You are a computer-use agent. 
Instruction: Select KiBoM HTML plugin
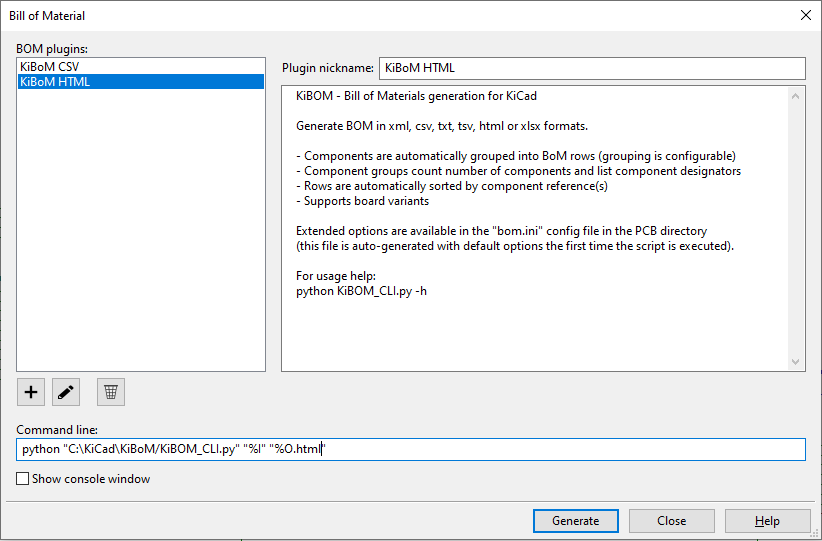coord(140,82)
